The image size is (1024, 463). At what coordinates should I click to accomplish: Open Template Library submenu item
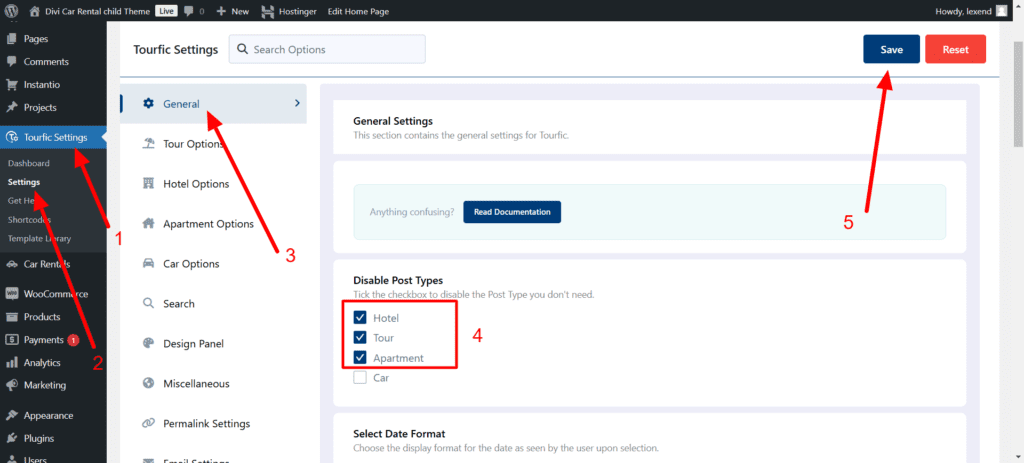coord(39,238)
